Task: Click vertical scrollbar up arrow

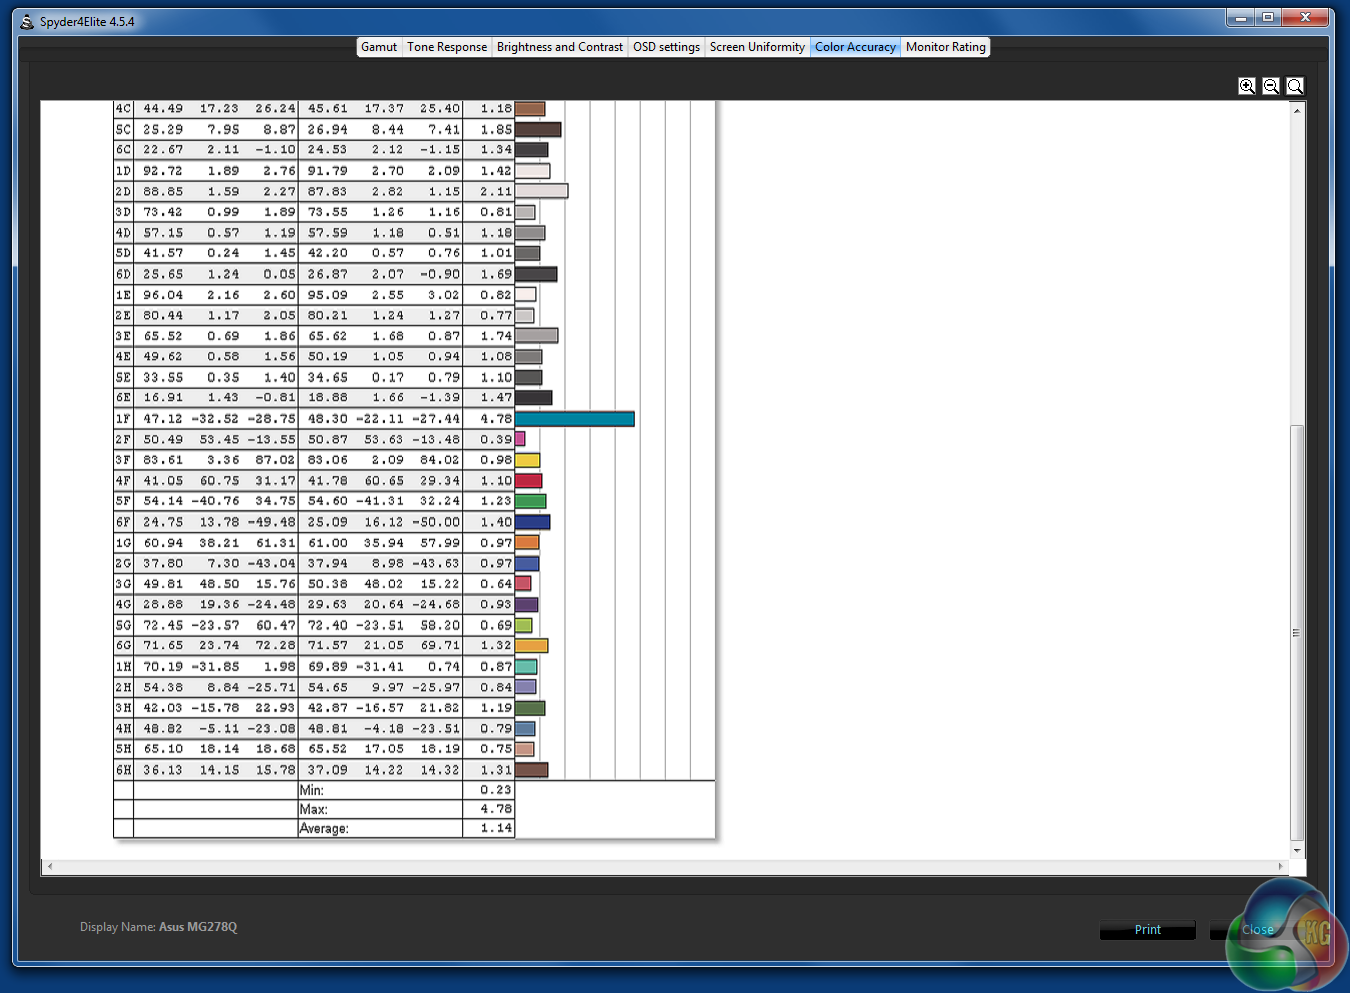Action: 1297,110
